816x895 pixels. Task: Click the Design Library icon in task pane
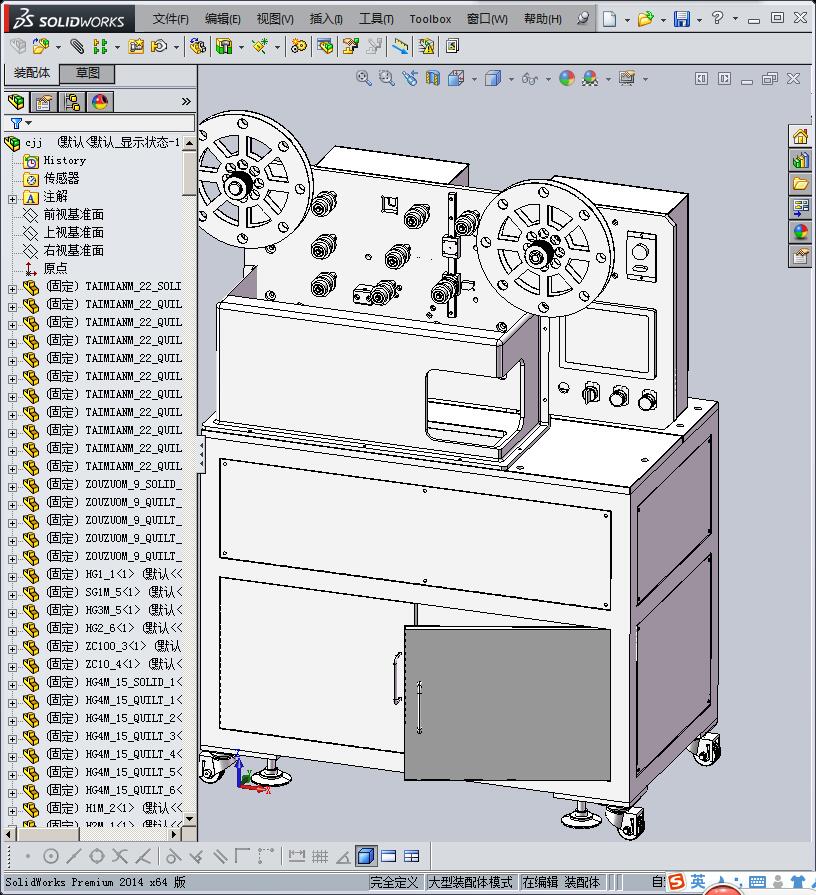(800, 160)
